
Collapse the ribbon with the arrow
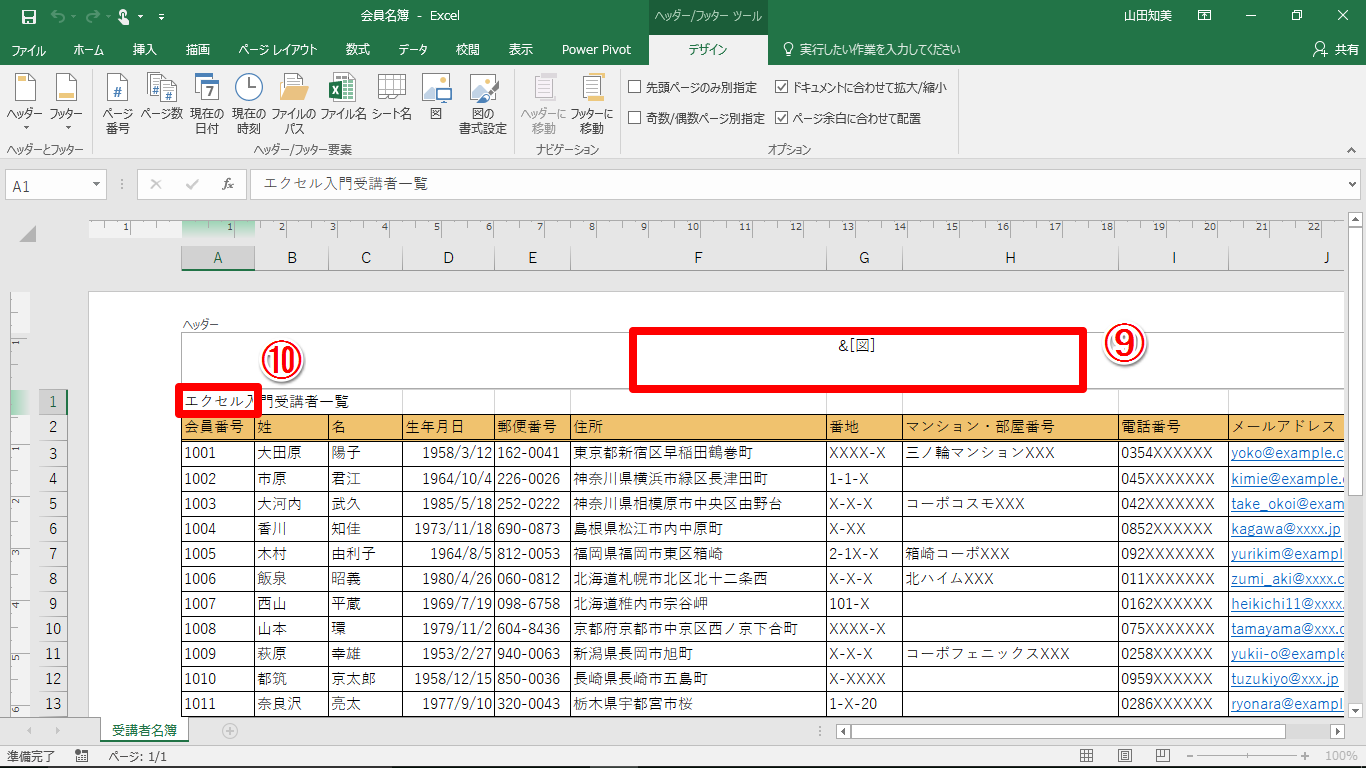tap(1352, 149)
